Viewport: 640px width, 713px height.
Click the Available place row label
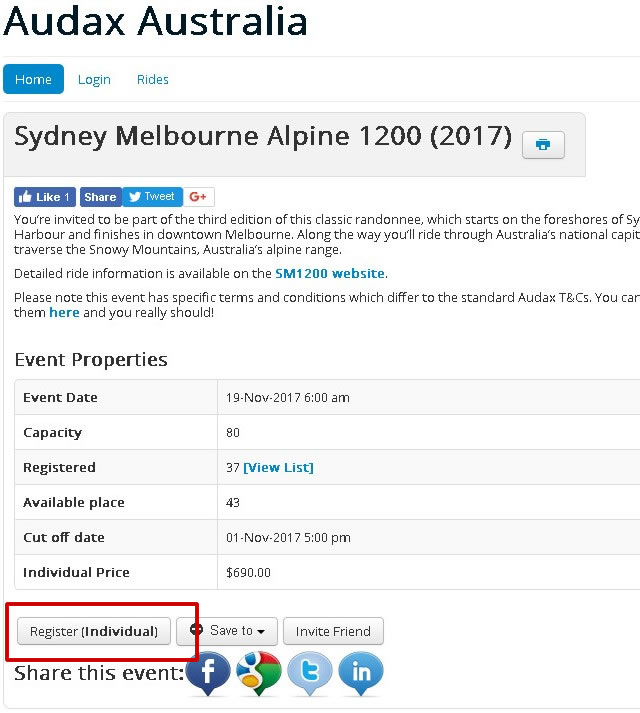click(74, 502)
